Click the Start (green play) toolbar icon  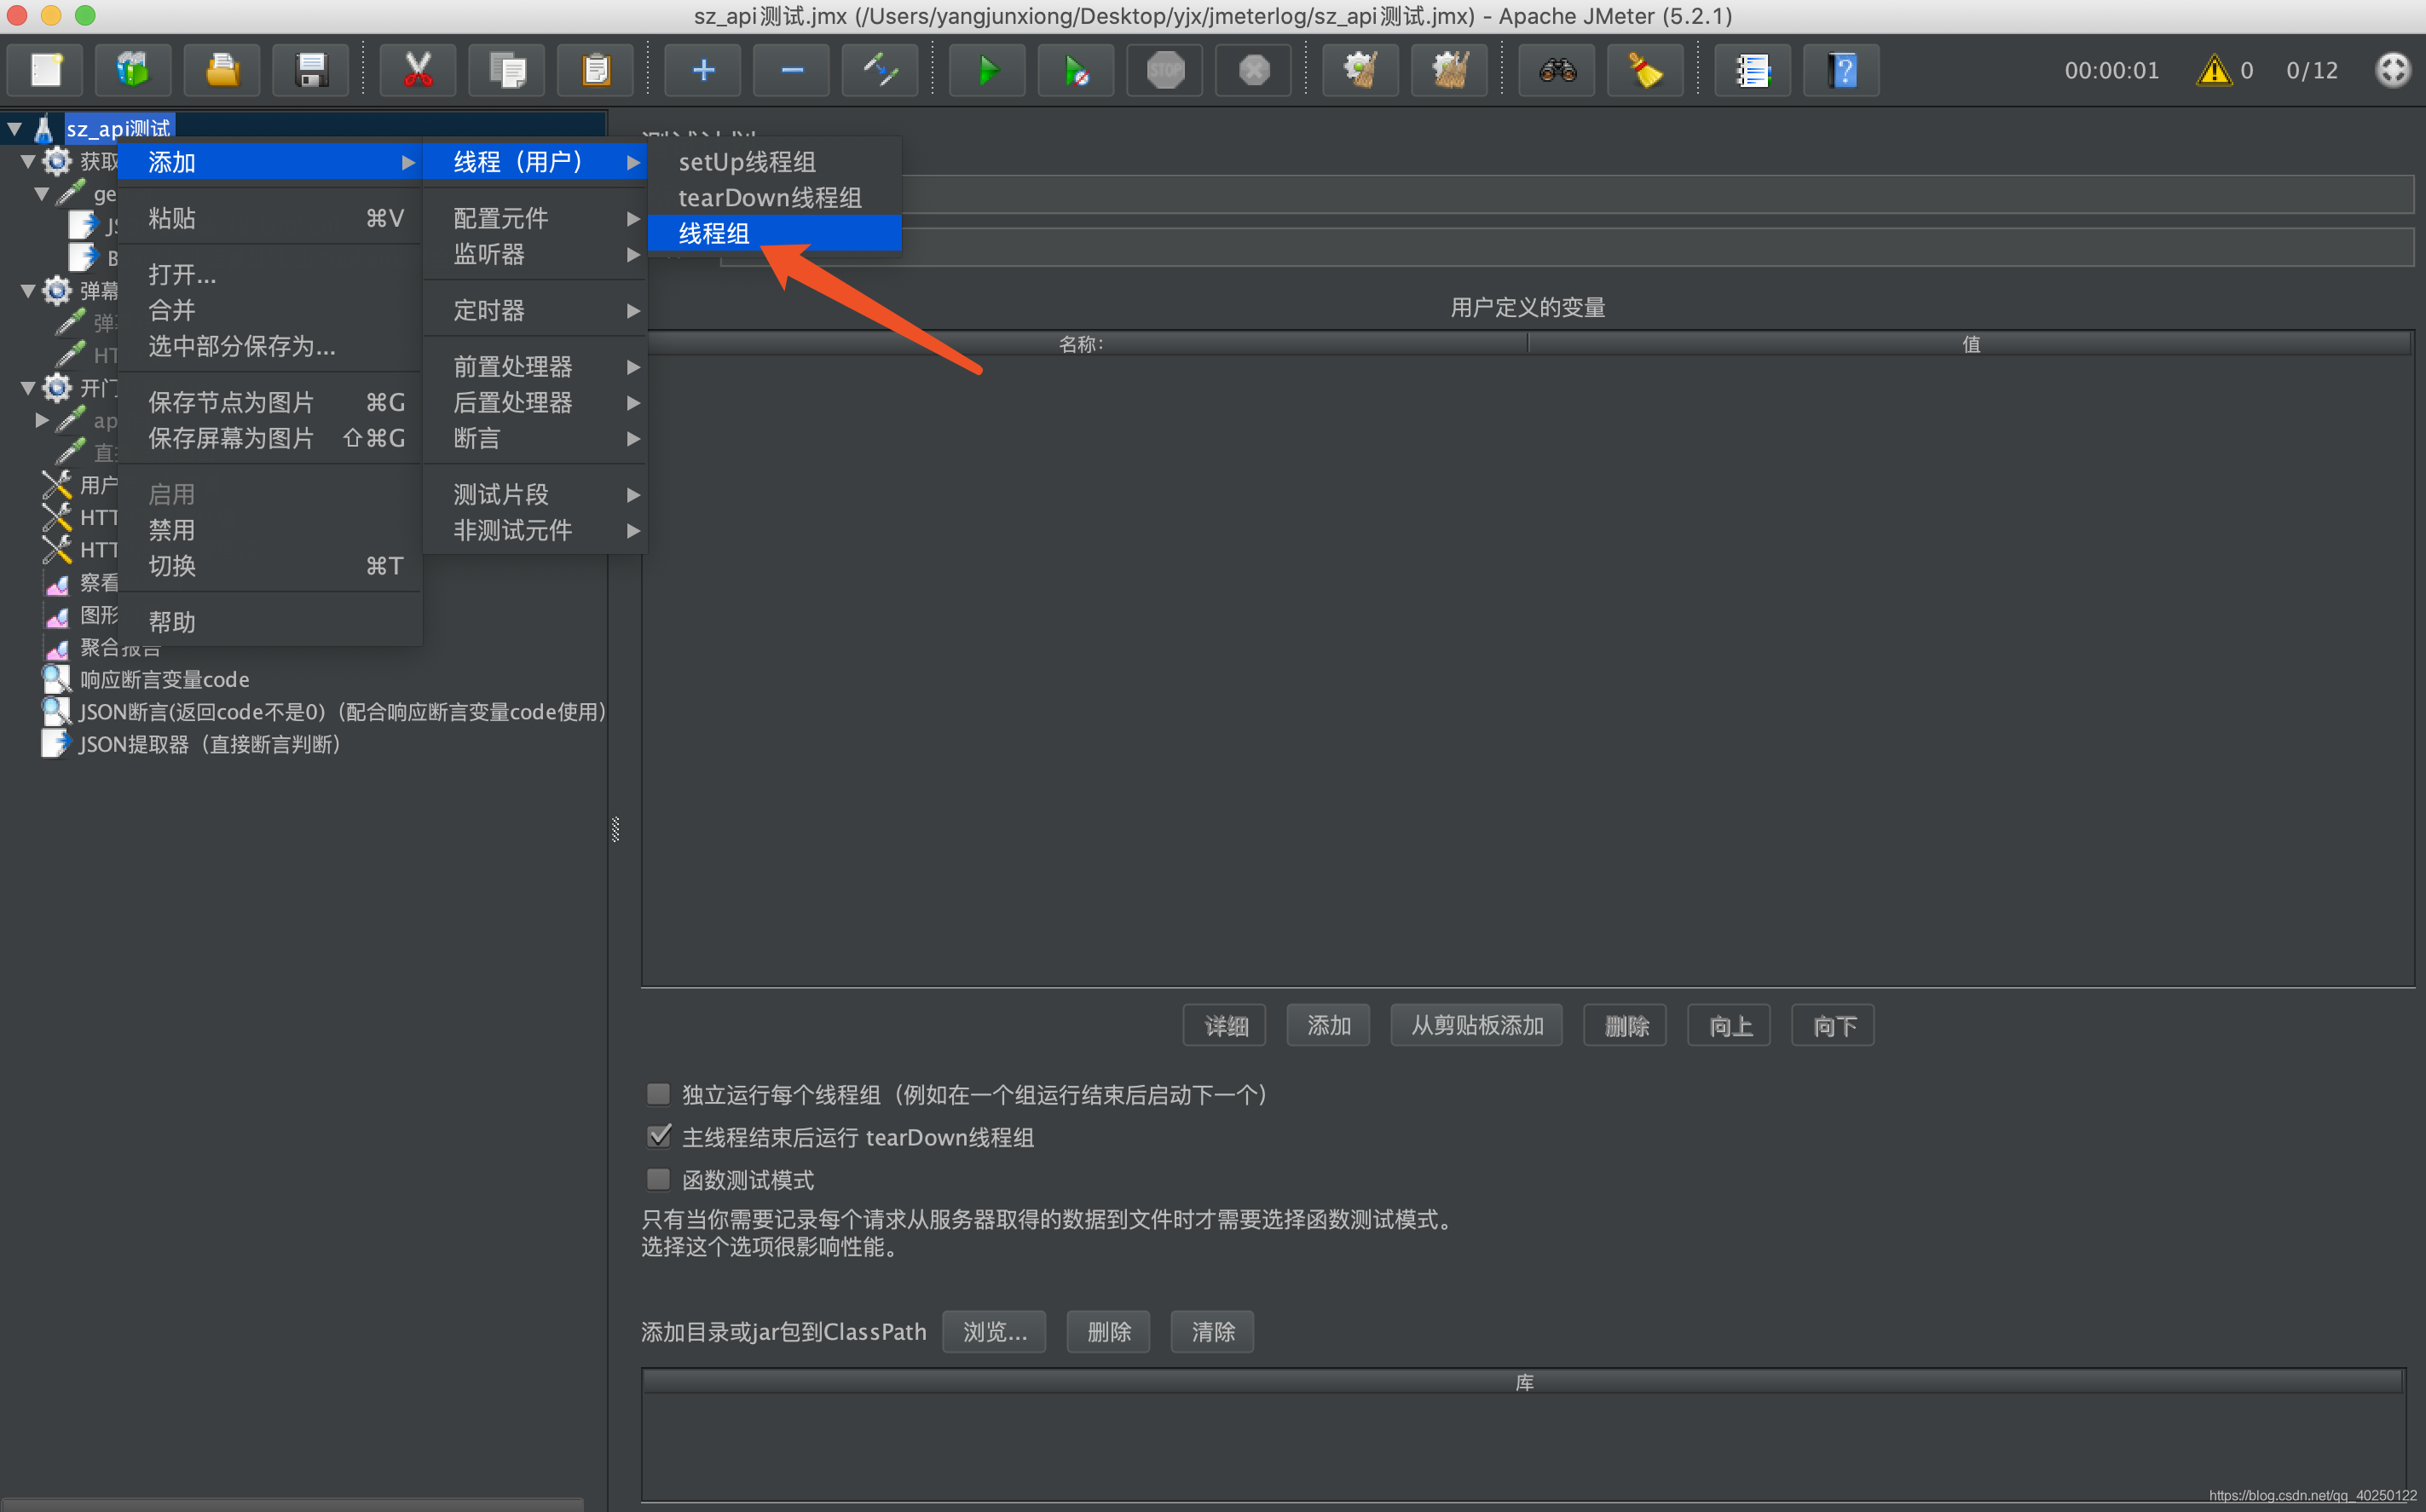[986, 70]
